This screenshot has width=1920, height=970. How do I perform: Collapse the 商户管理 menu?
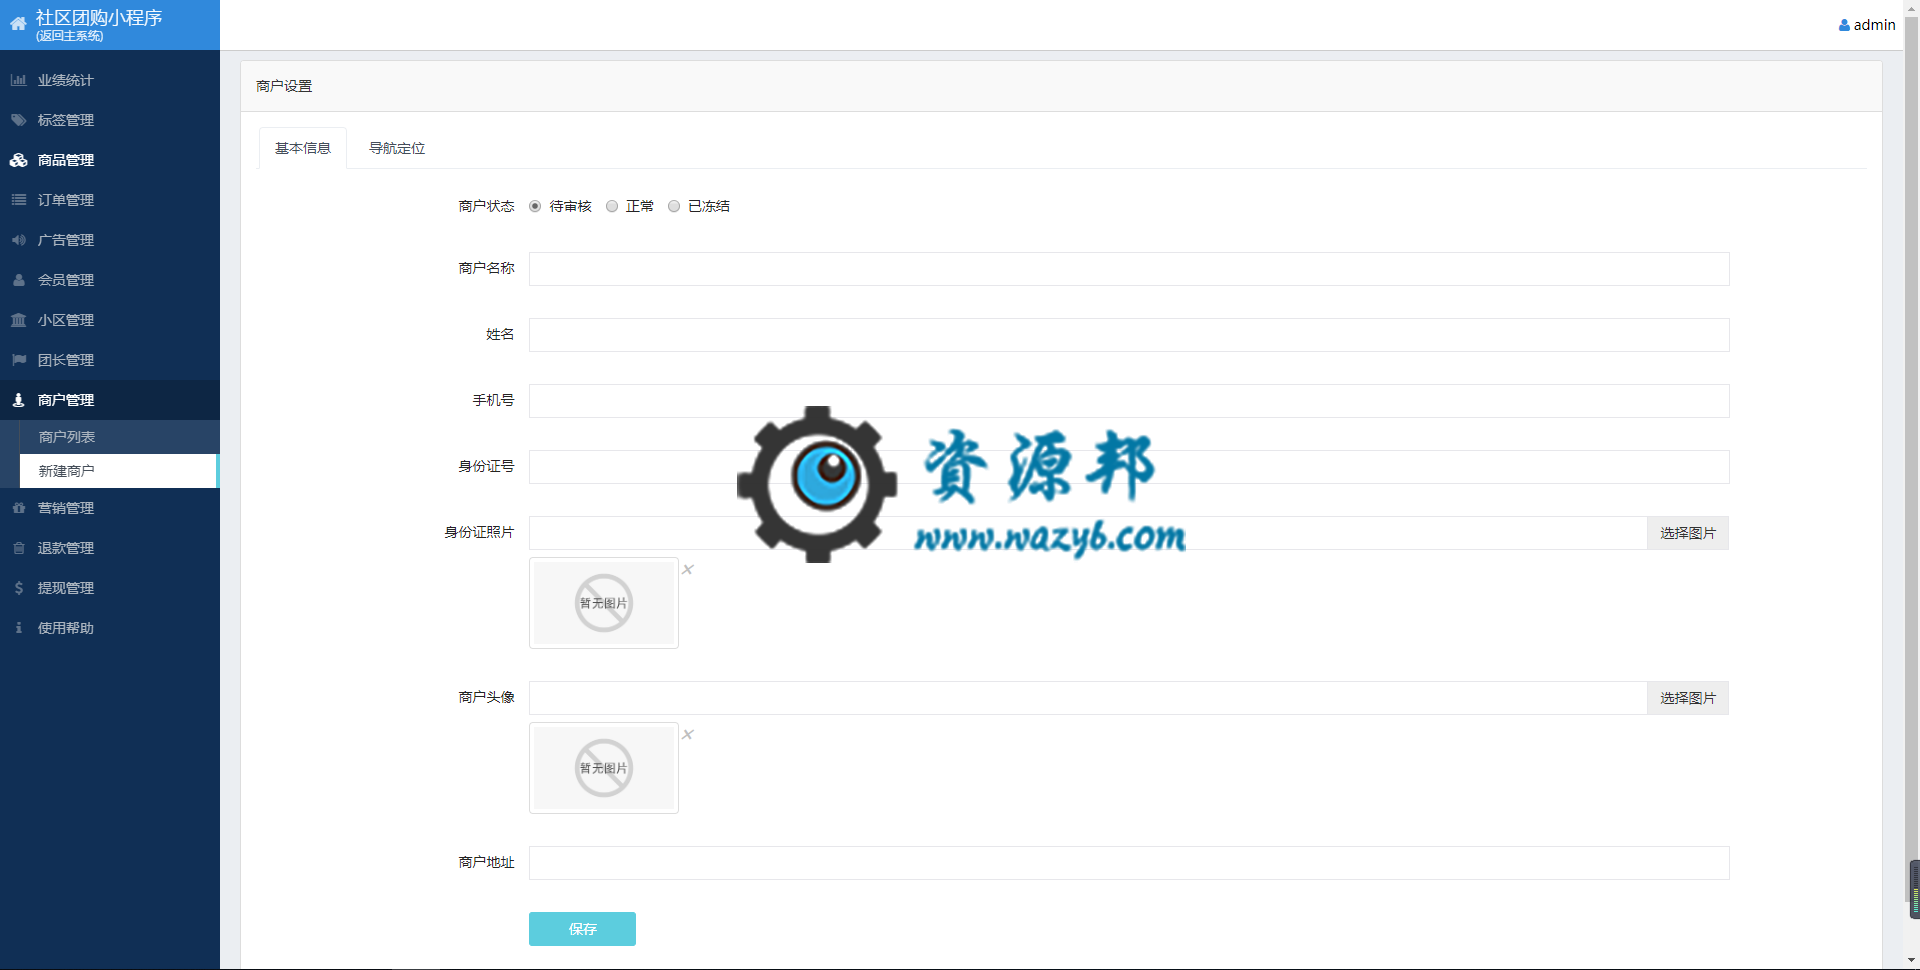[110, 400]
